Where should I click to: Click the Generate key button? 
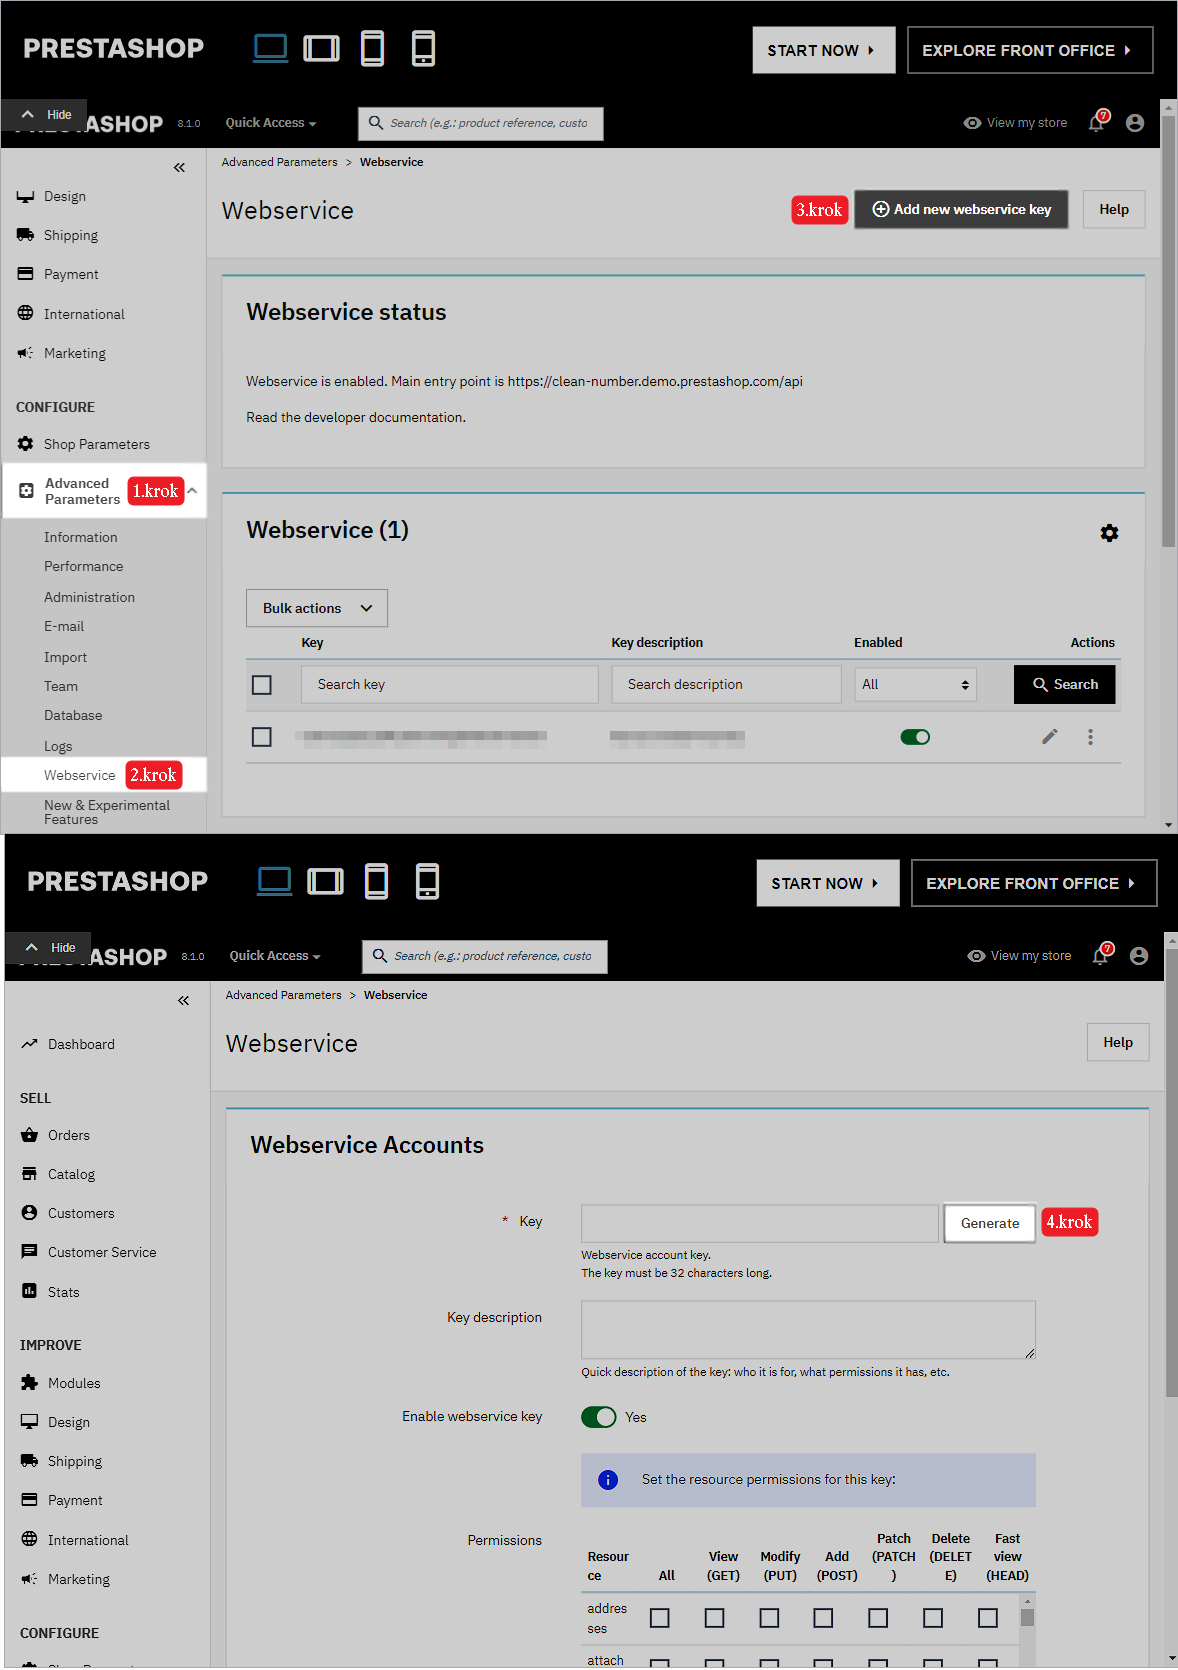pyautogui.click(x=989, y=1223)
